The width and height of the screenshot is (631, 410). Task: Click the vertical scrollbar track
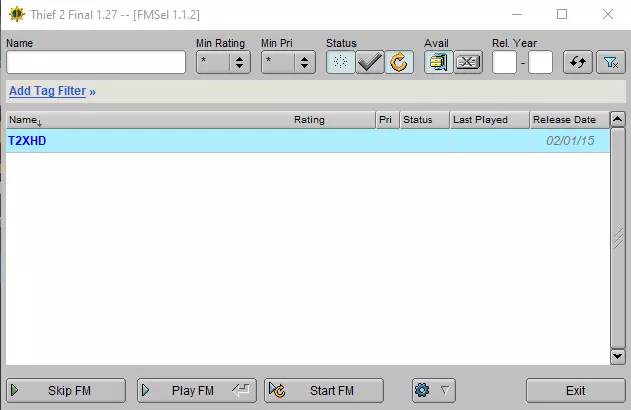618,237
